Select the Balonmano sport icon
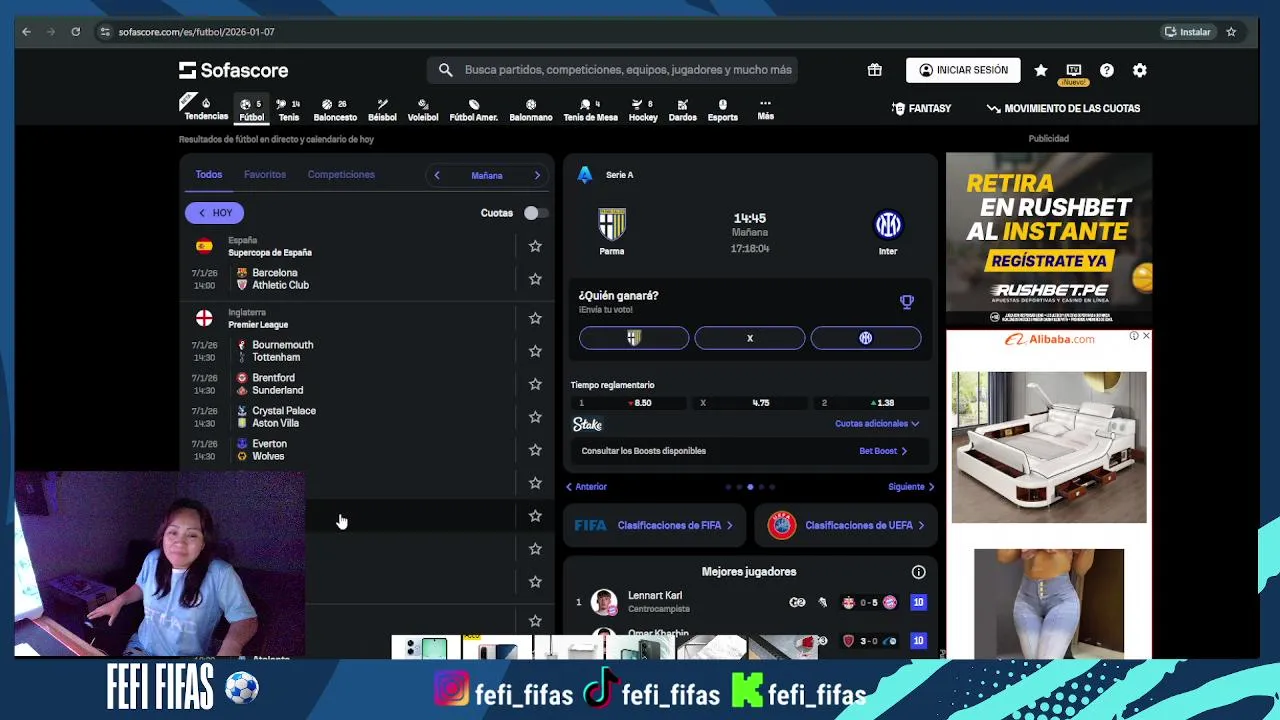The height and width of the screenshot is (720, 1280). pyautogui.click(x=531, y=109)
